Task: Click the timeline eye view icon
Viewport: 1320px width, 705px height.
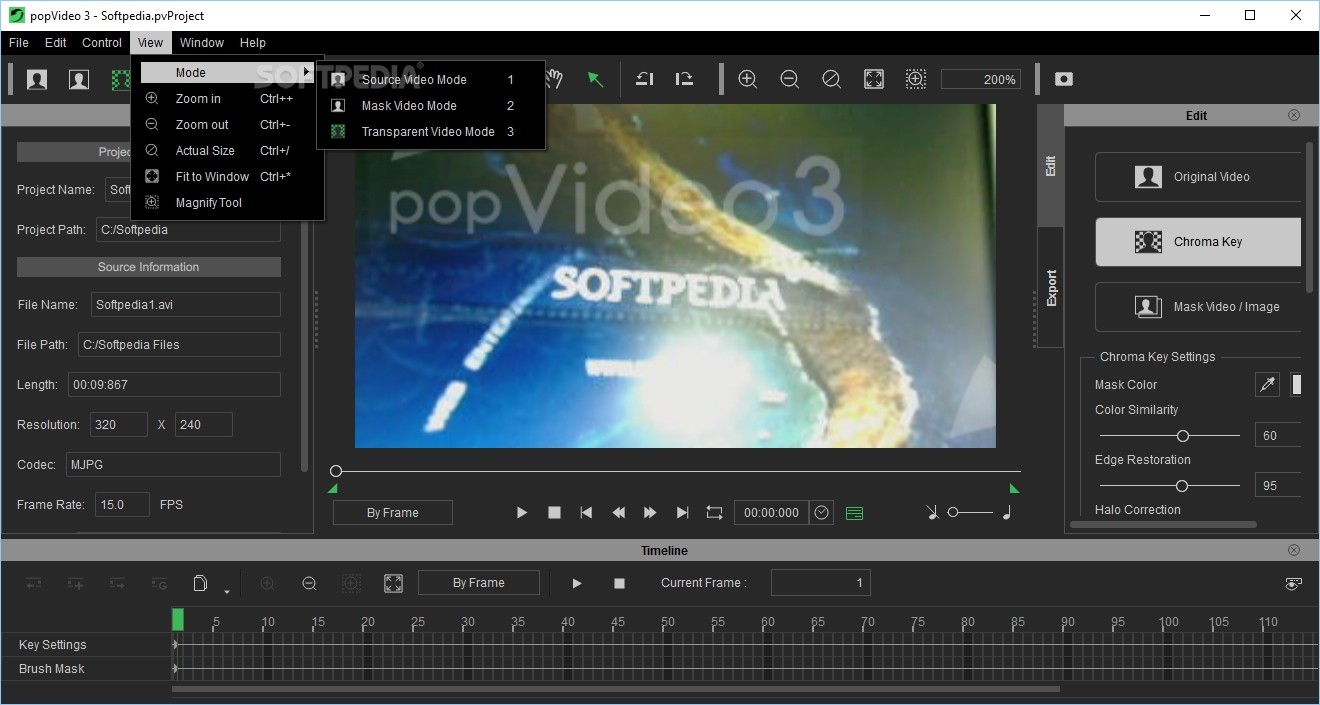Action: tap(1293, 584)
